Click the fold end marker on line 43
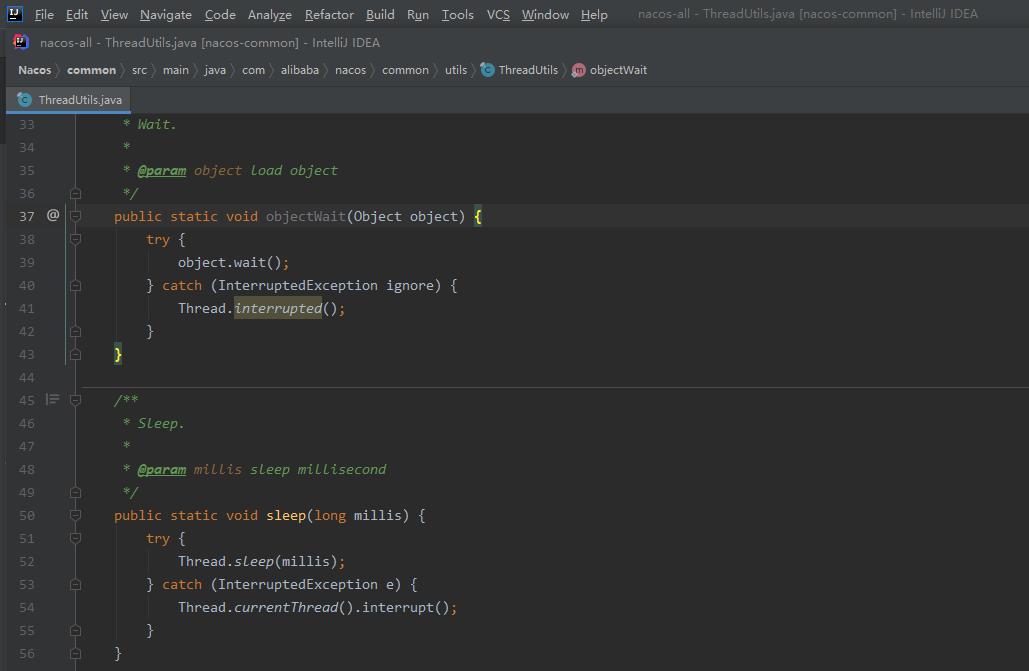The width and height of the screenshot is (1029, 671). 75,354
